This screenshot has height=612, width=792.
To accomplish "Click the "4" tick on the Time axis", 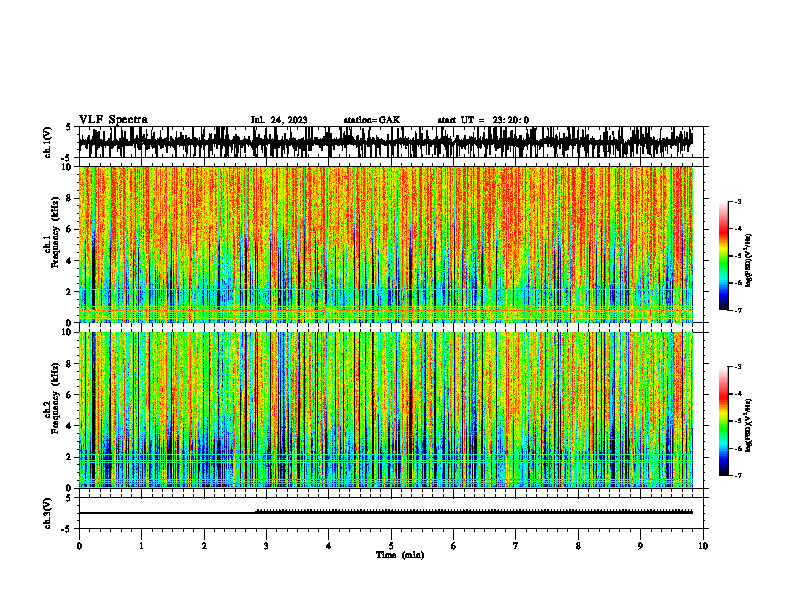I will (329, 546).
